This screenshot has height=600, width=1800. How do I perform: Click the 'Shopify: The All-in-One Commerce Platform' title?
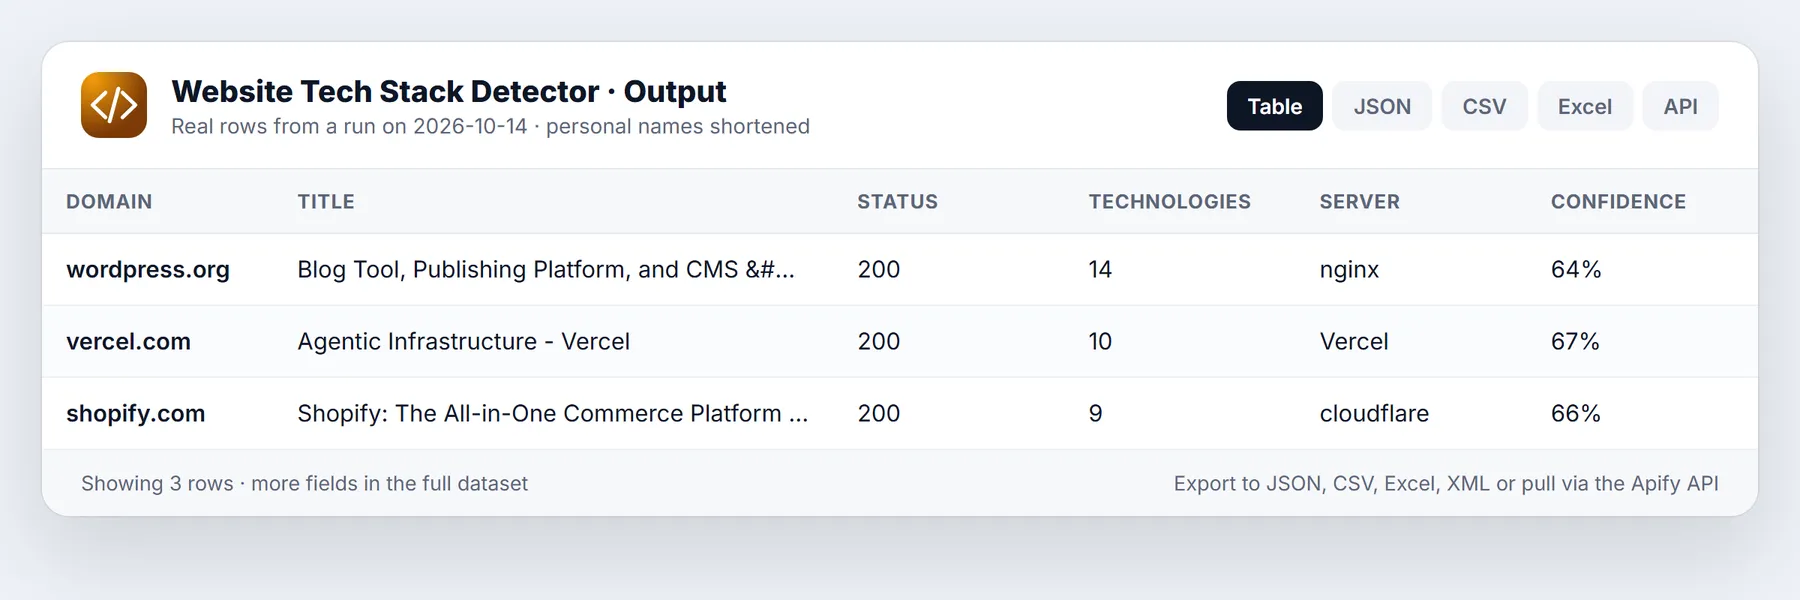pyautogui.click(x=553, y=413)
